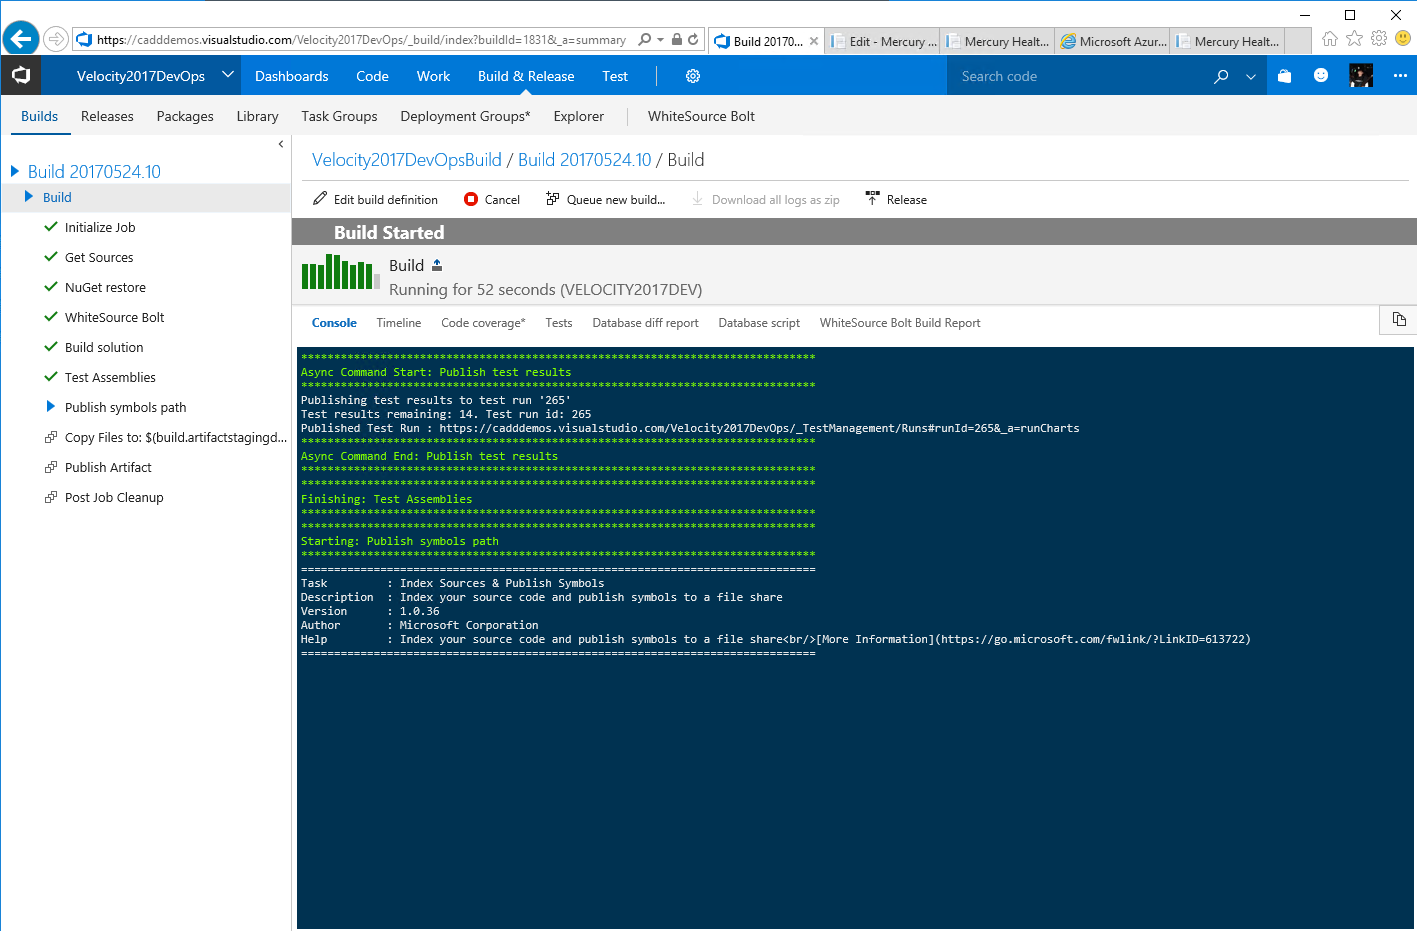The image size is (1417, 931).
Task: Open the WhiteSource Bolt Build Report tab
Action: coord(900,323)
